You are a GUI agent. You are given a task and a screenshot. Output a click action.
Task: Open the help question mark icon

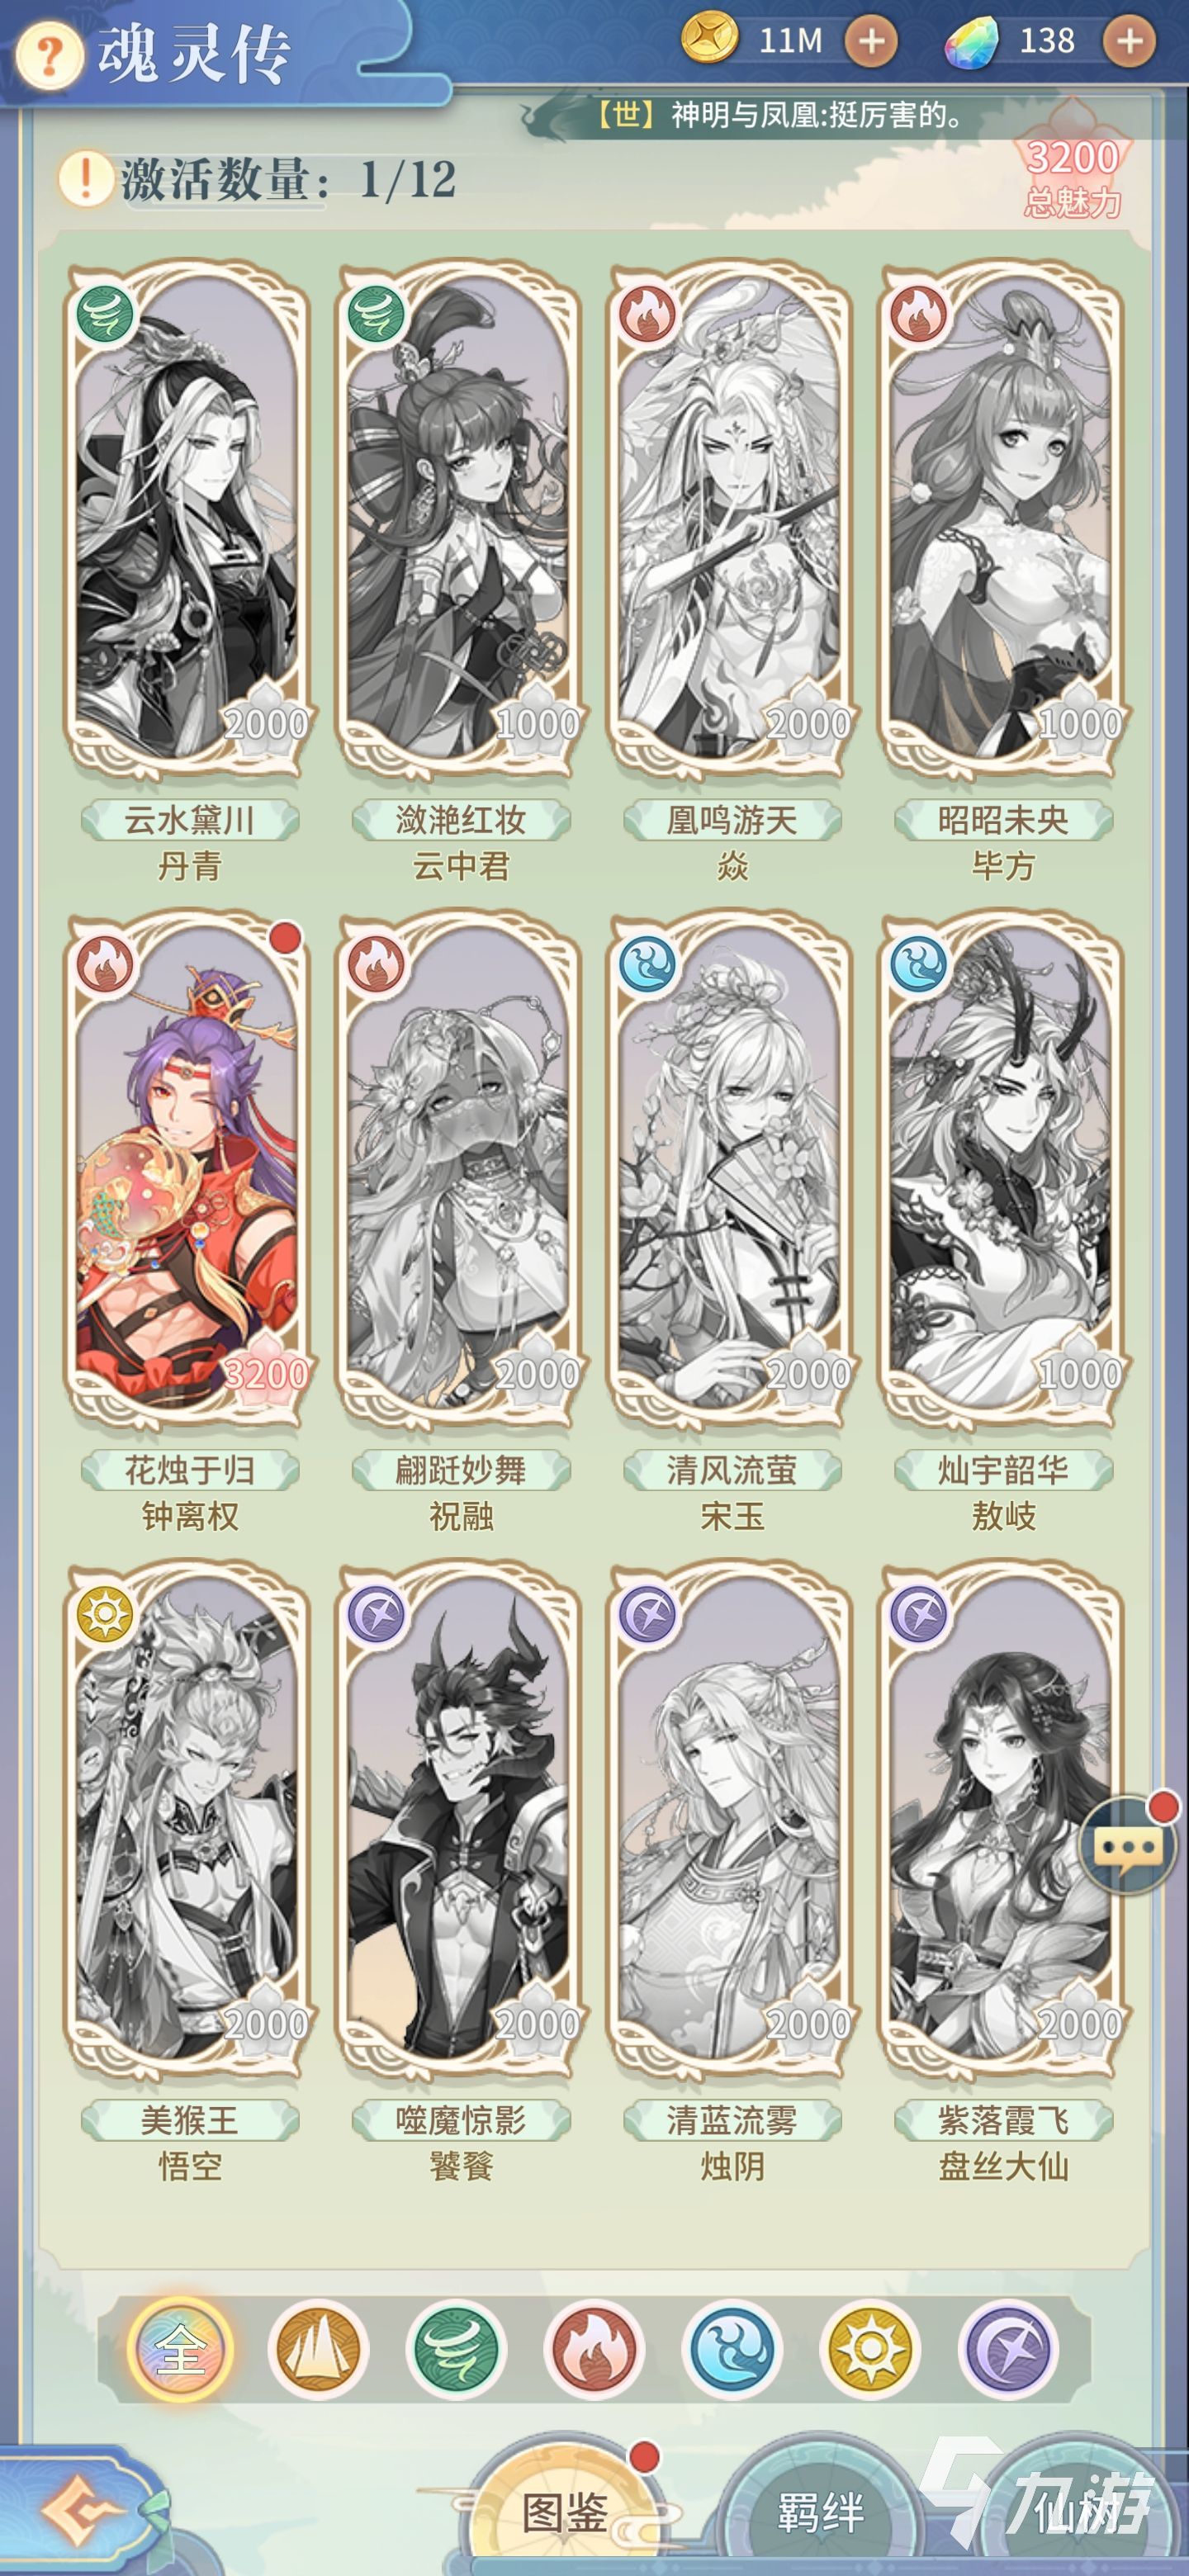[x=47, y=58]
